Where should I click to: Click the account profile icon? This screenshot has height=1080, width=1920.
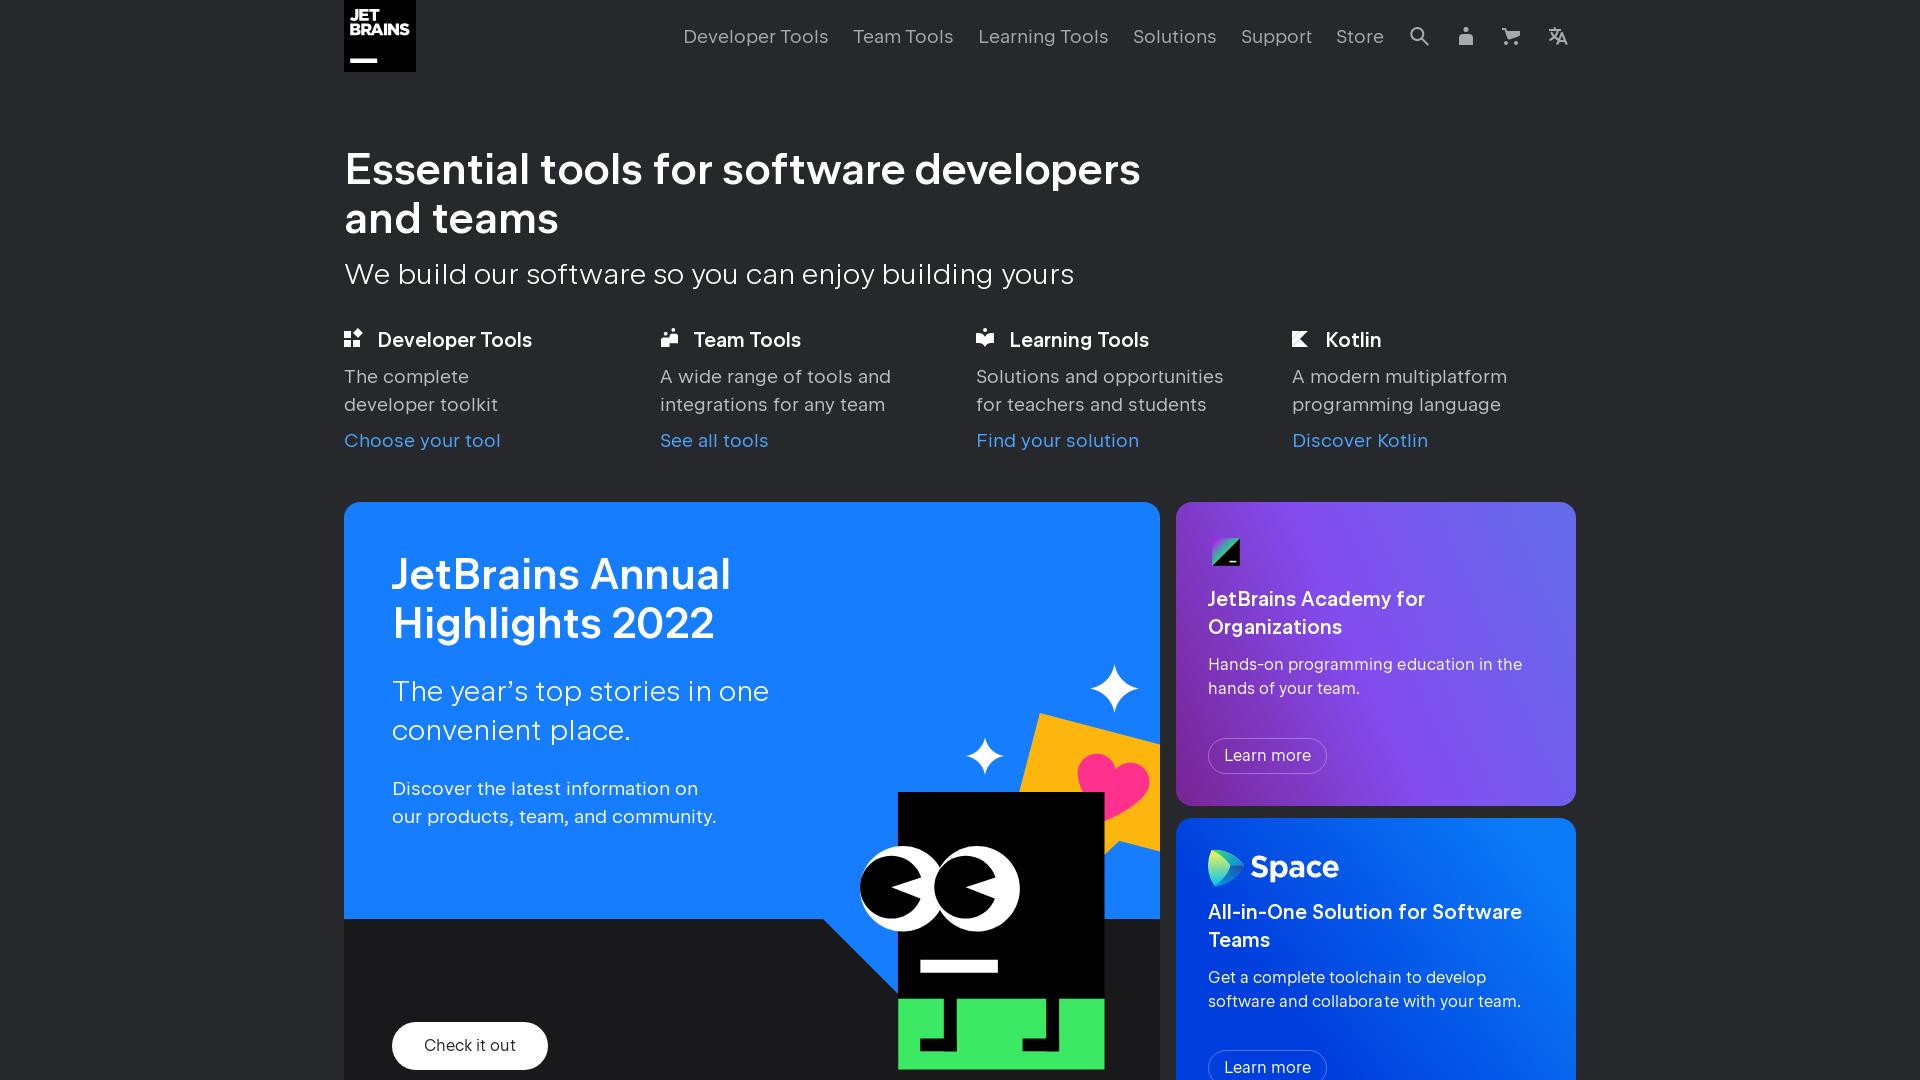[1465, 36]
